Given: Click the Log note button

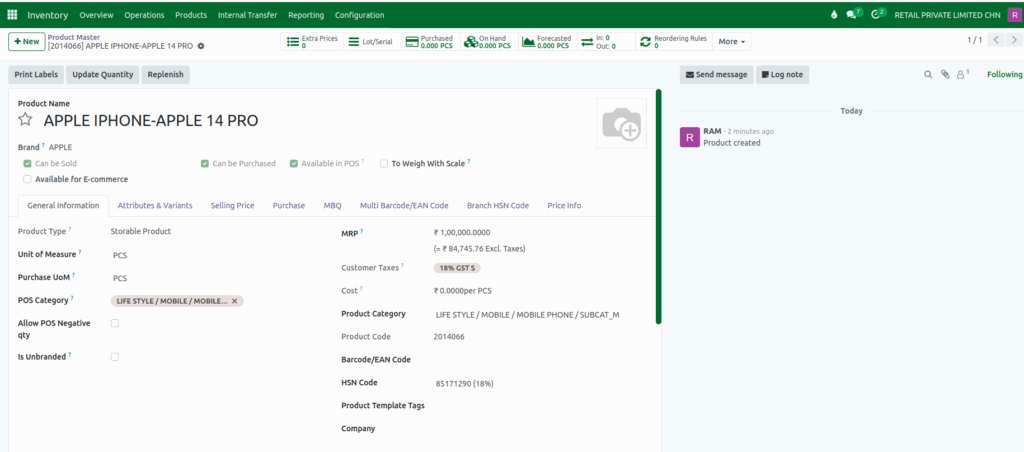Looking at the screenshot, I should (782, 74).
